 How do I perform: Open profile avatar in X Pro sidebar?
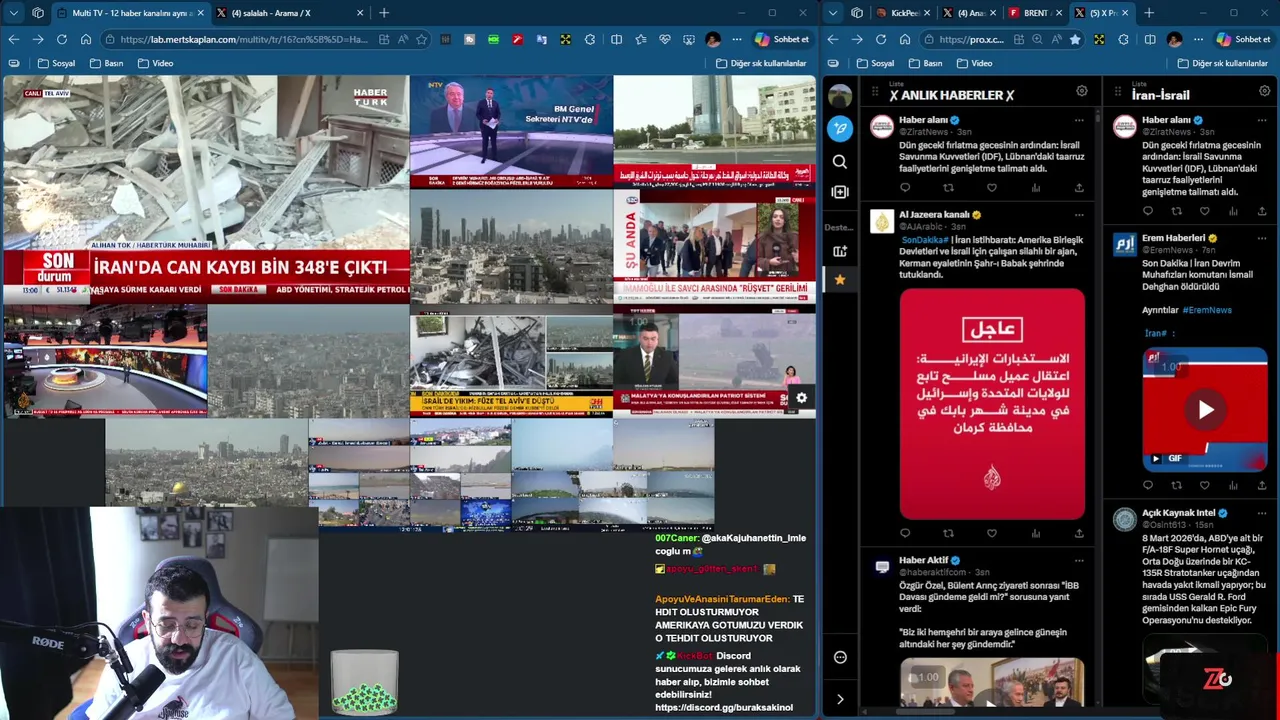[840, 96]
